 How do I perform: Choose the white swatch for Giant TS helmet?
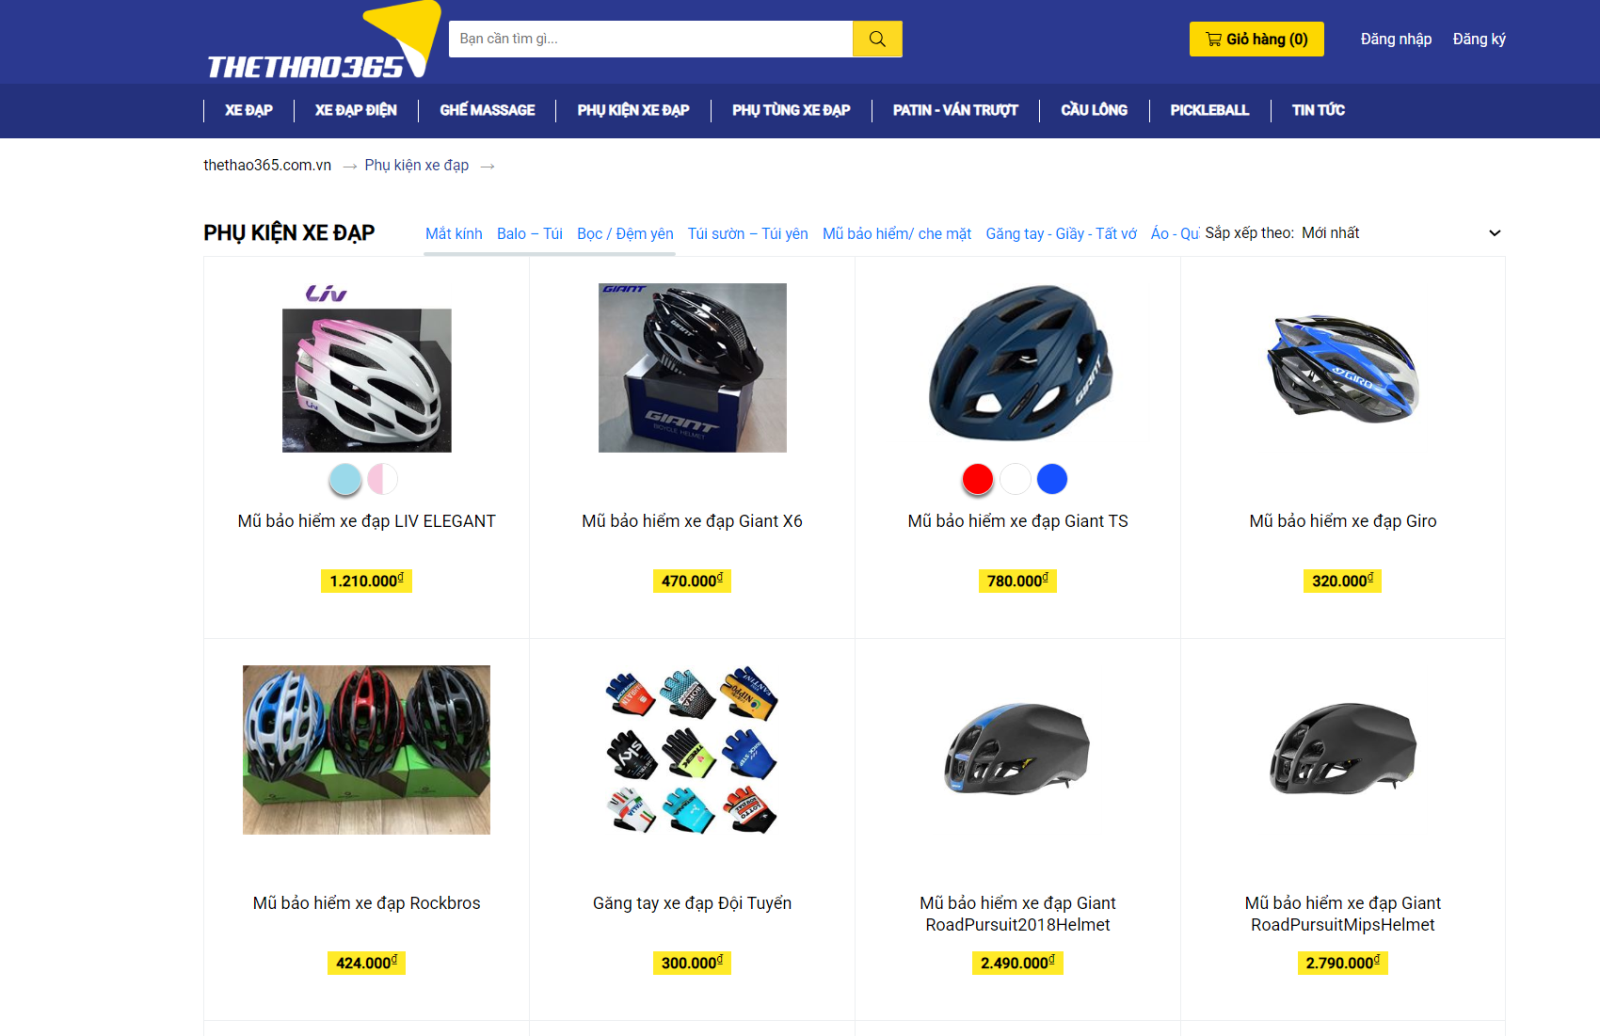click(1015, 480)
